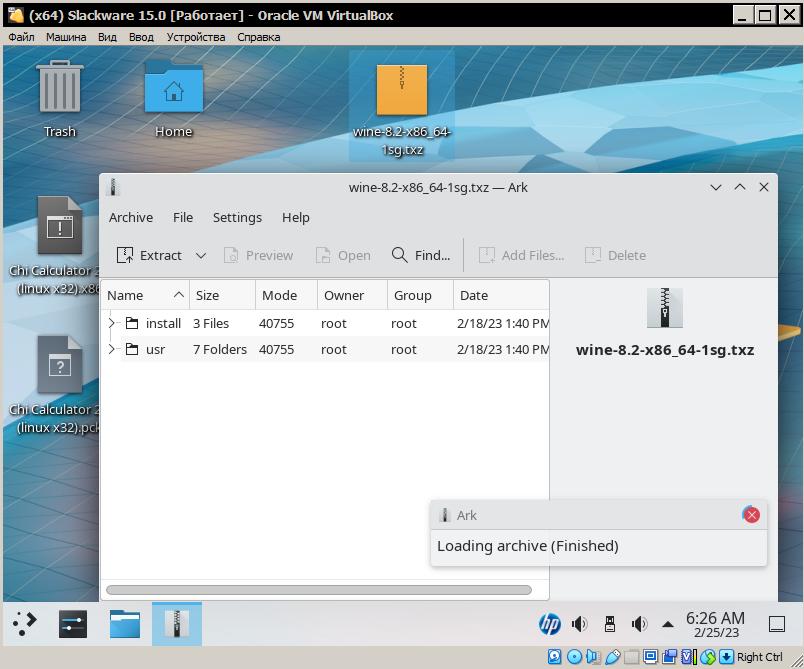
Task: Click the HP printer tray icon
Action: coord(549,625)
